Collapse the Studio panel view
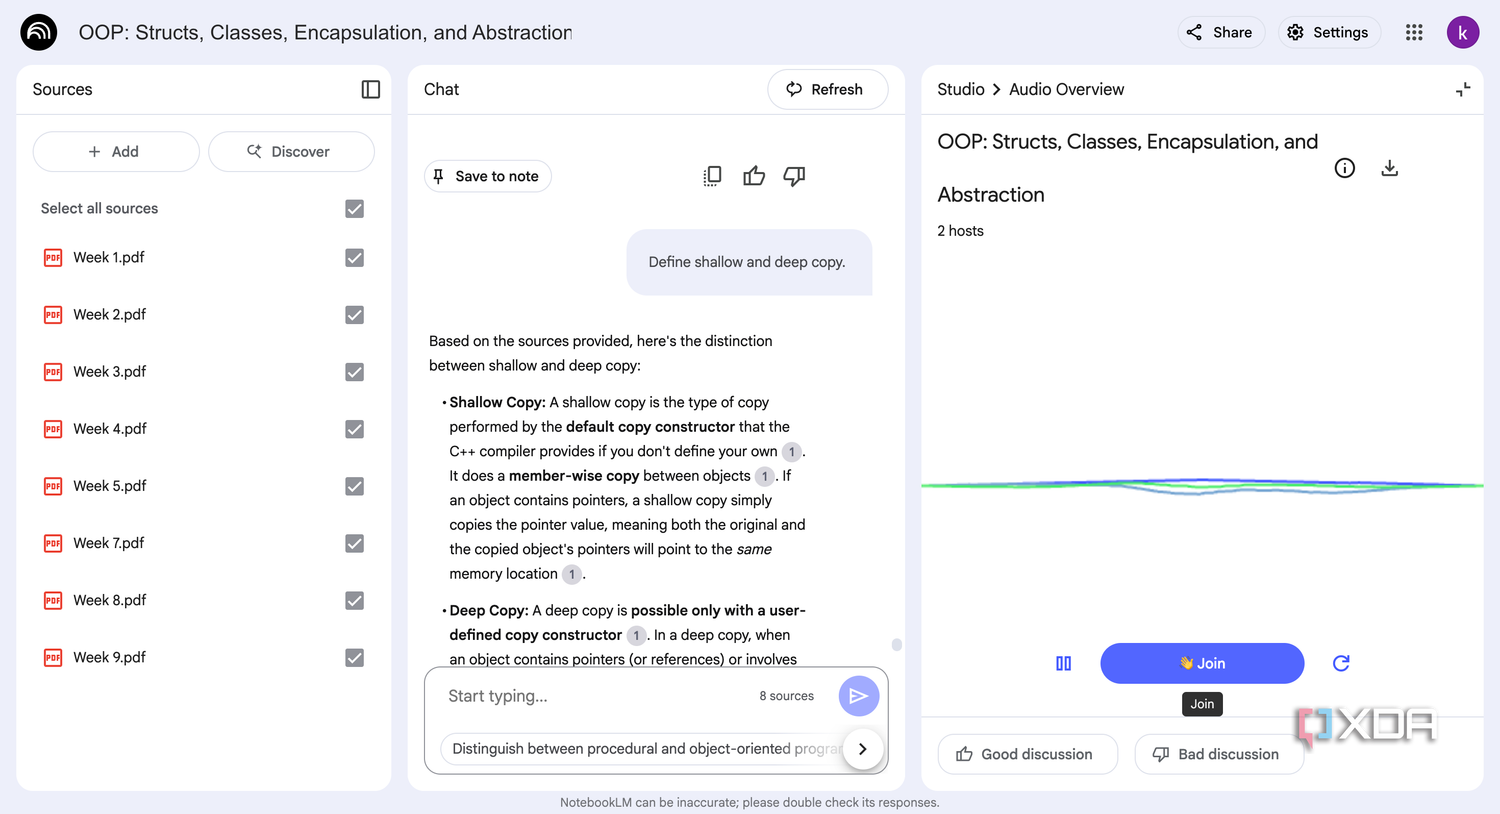The width and height of the screenshot is (1500, 814). point(1463,89)
